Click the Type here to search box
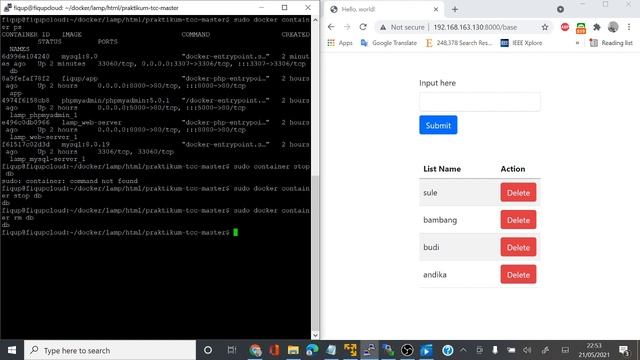 tap(110, 350)
